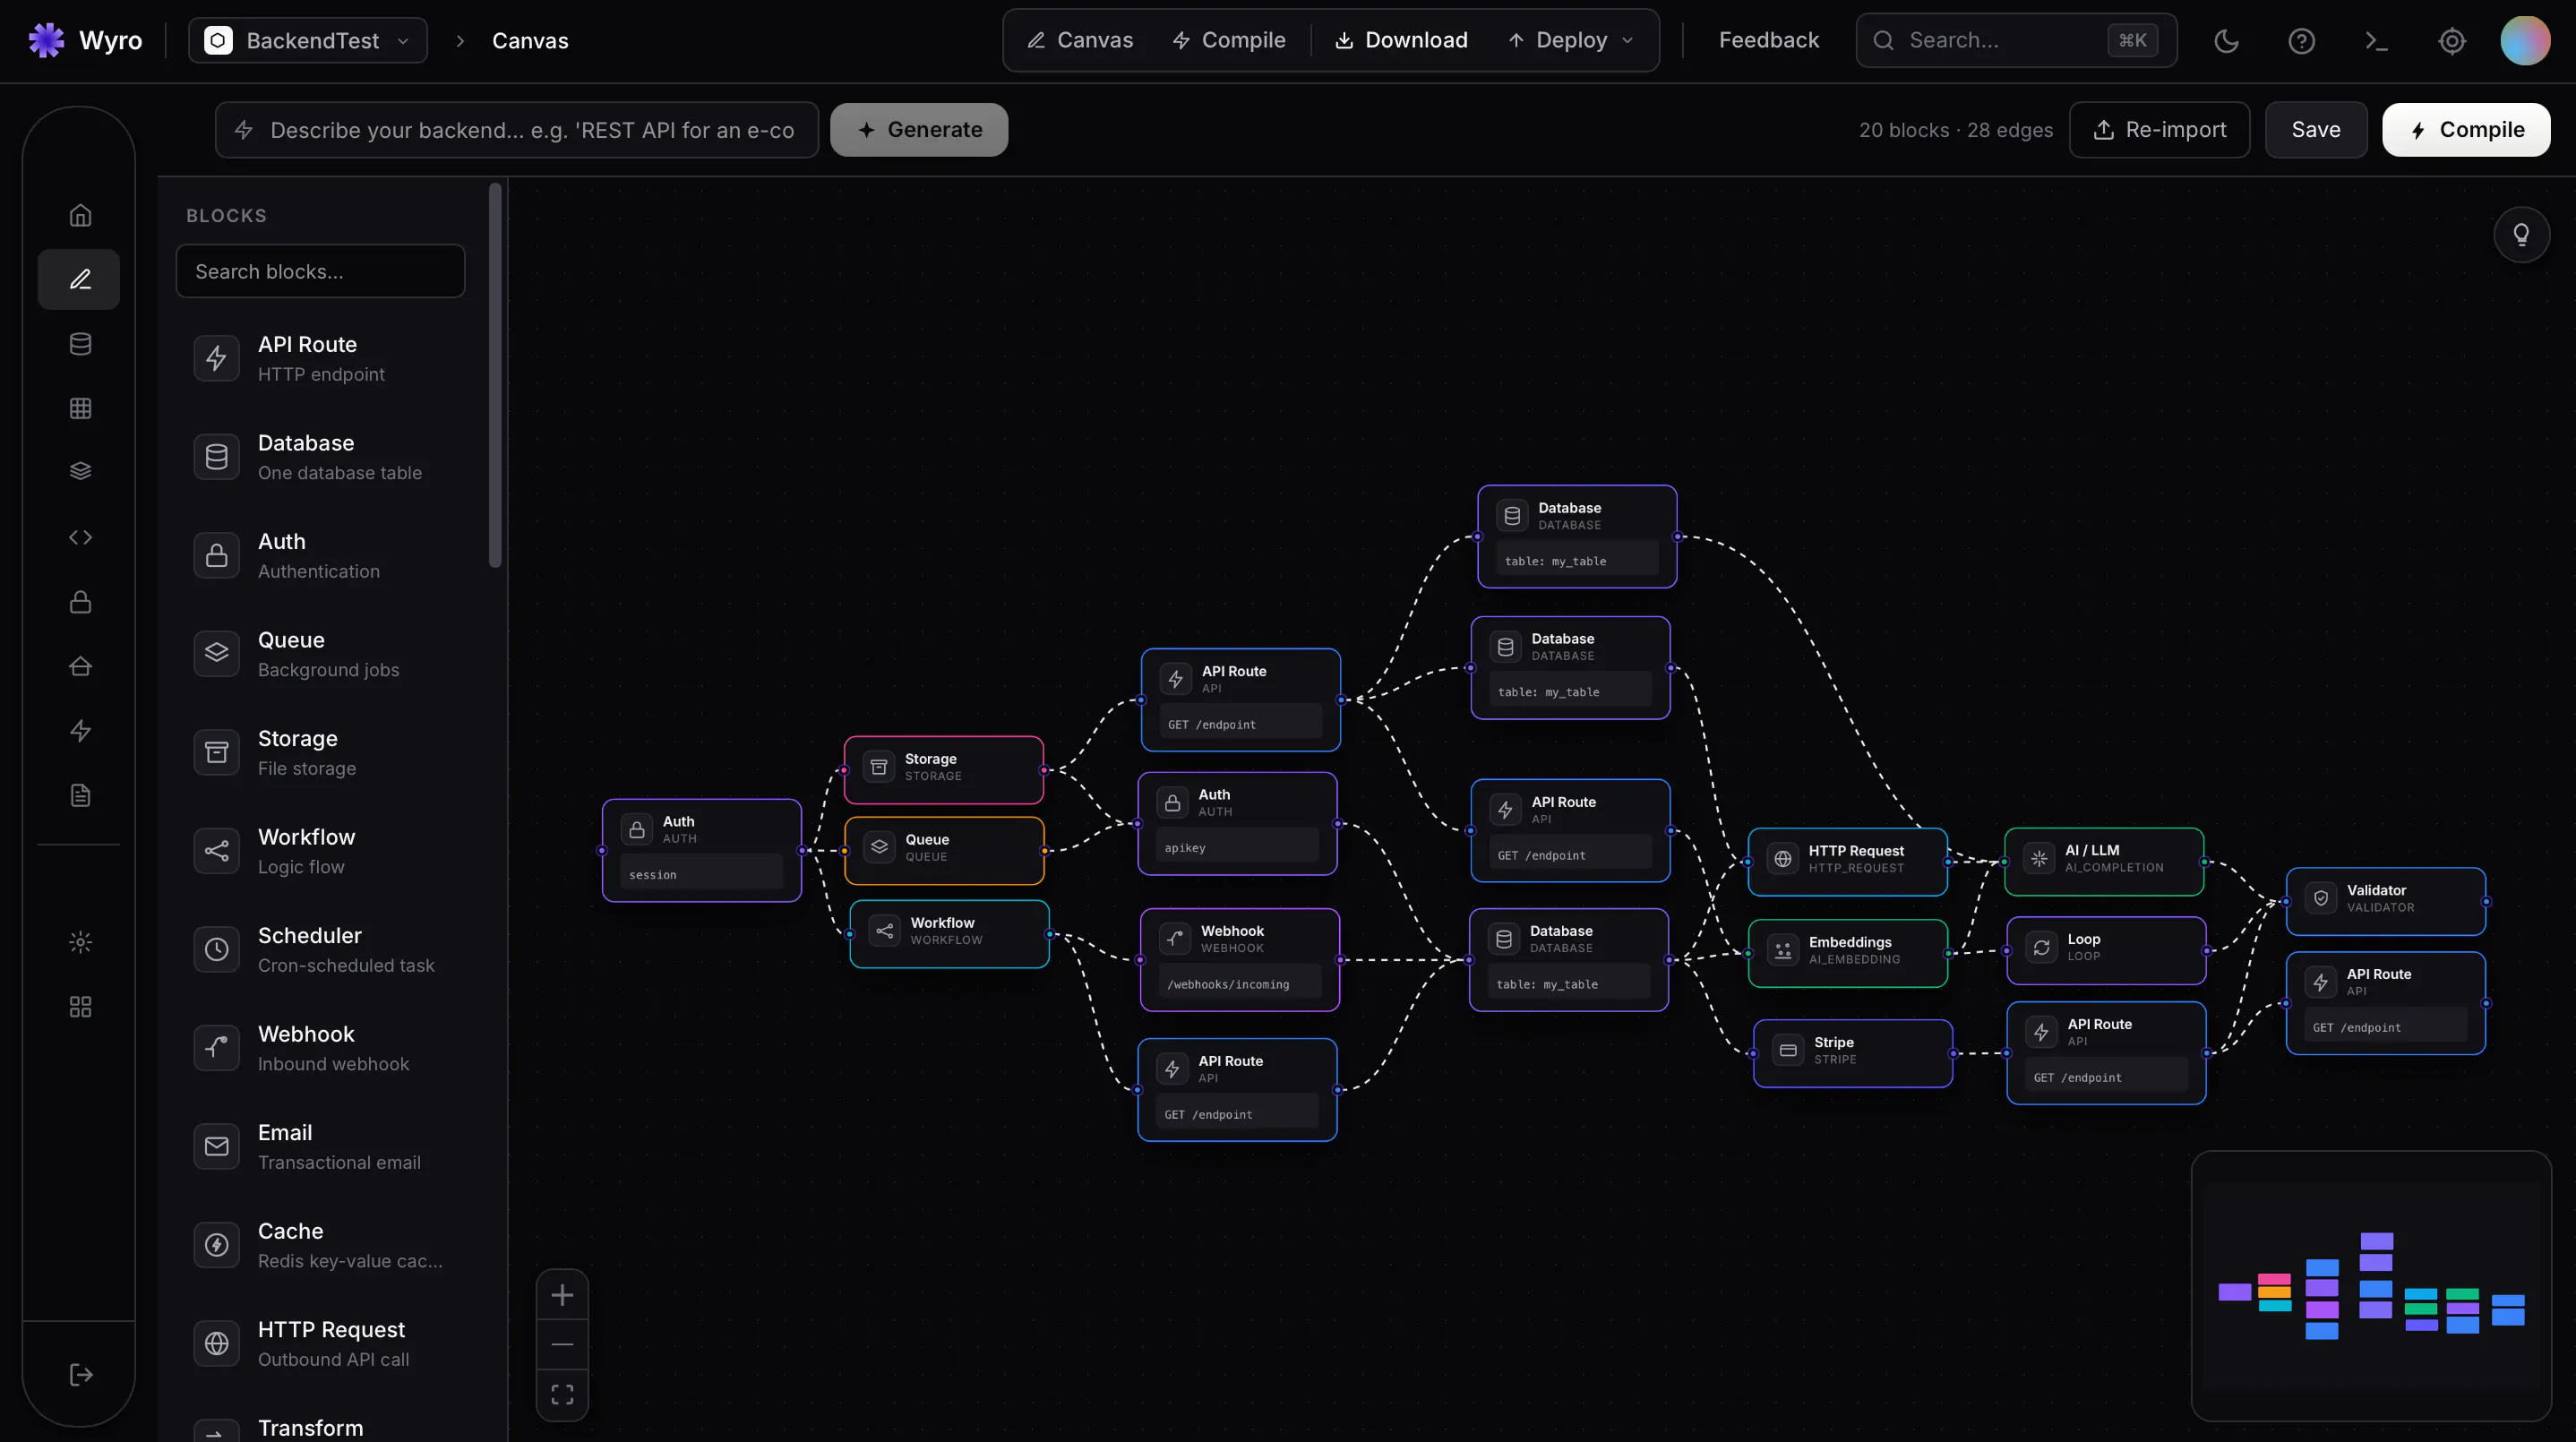Viewport: 2576px width, 1442px height.
Task: Select the HTTP Request node on canvas
Action: [x=1848, y=861]
